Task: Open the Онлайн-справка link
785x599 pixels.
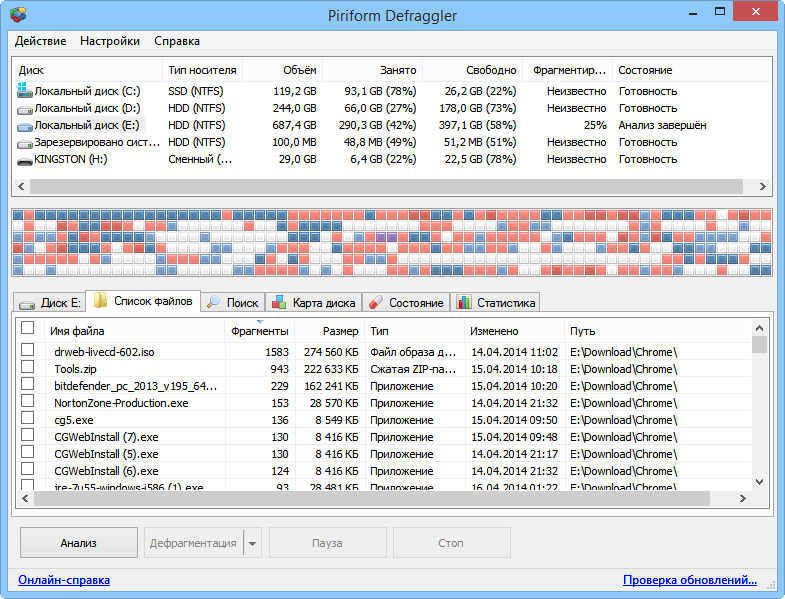Action: (x=64, y=580)
